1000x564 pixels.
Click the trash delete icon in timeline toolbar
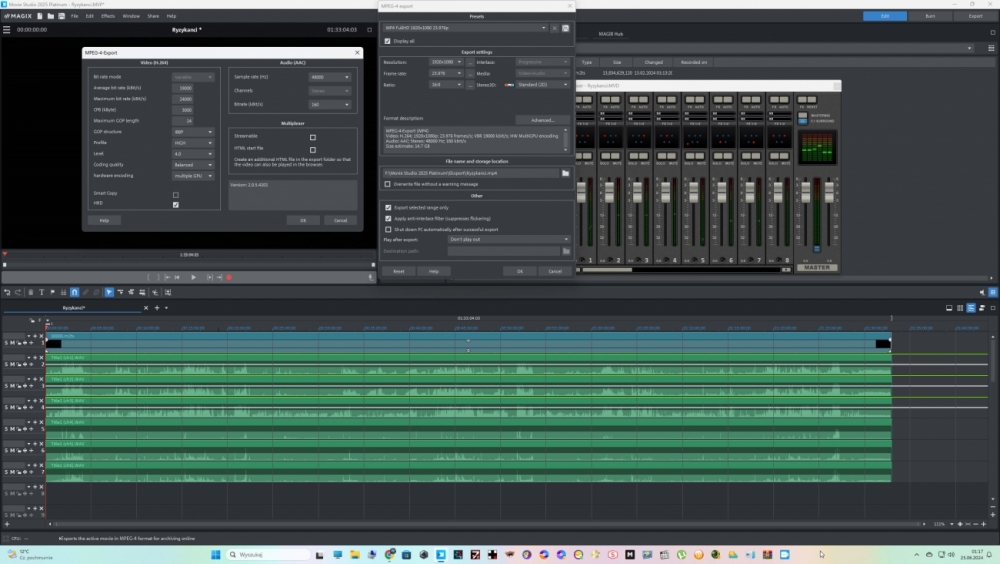[x=29, y=293]
